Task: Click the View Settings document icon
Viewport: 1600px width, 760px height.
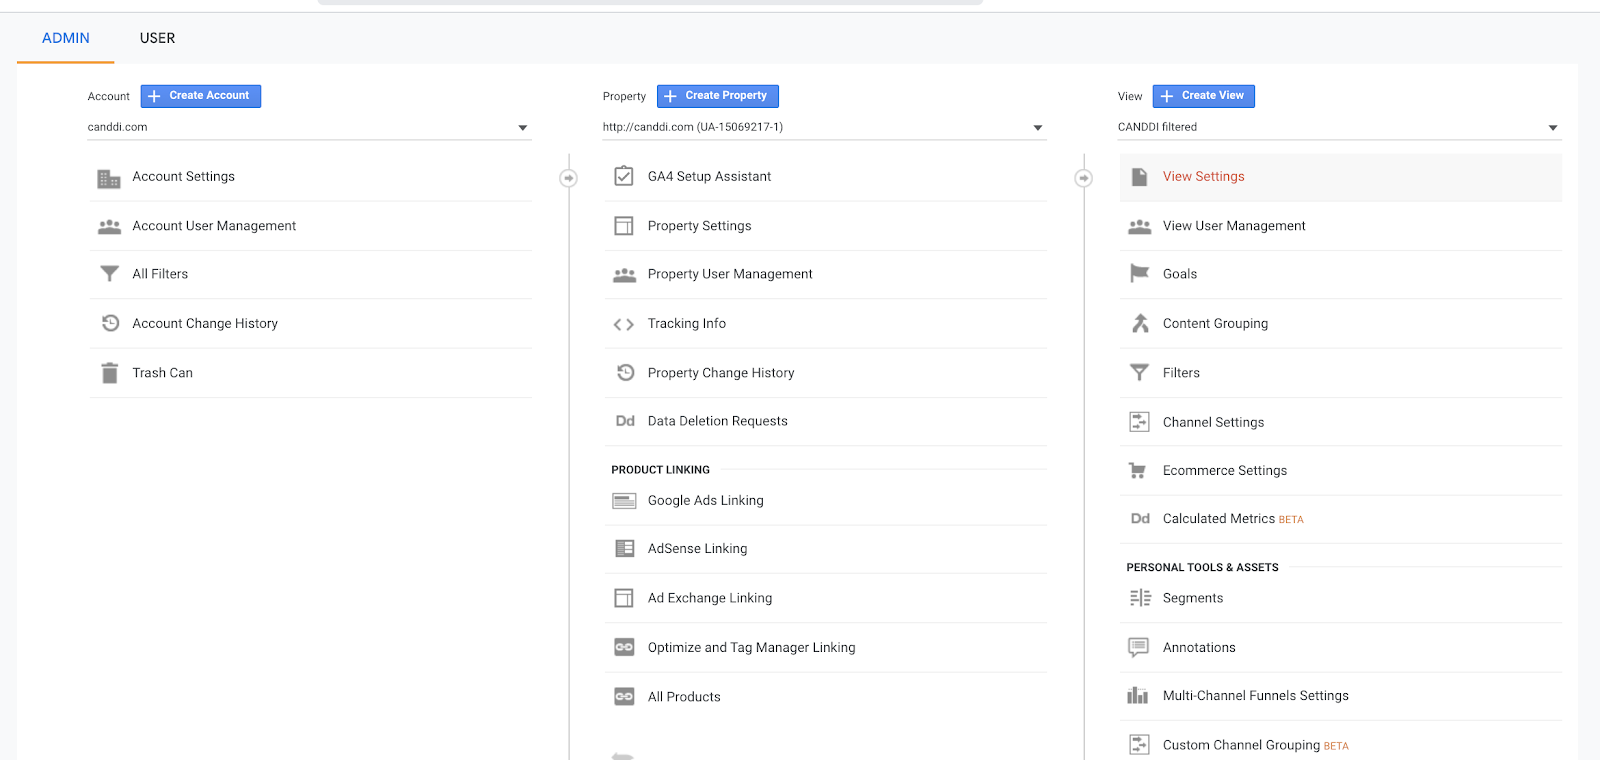Action: [x=1139, y=177]
